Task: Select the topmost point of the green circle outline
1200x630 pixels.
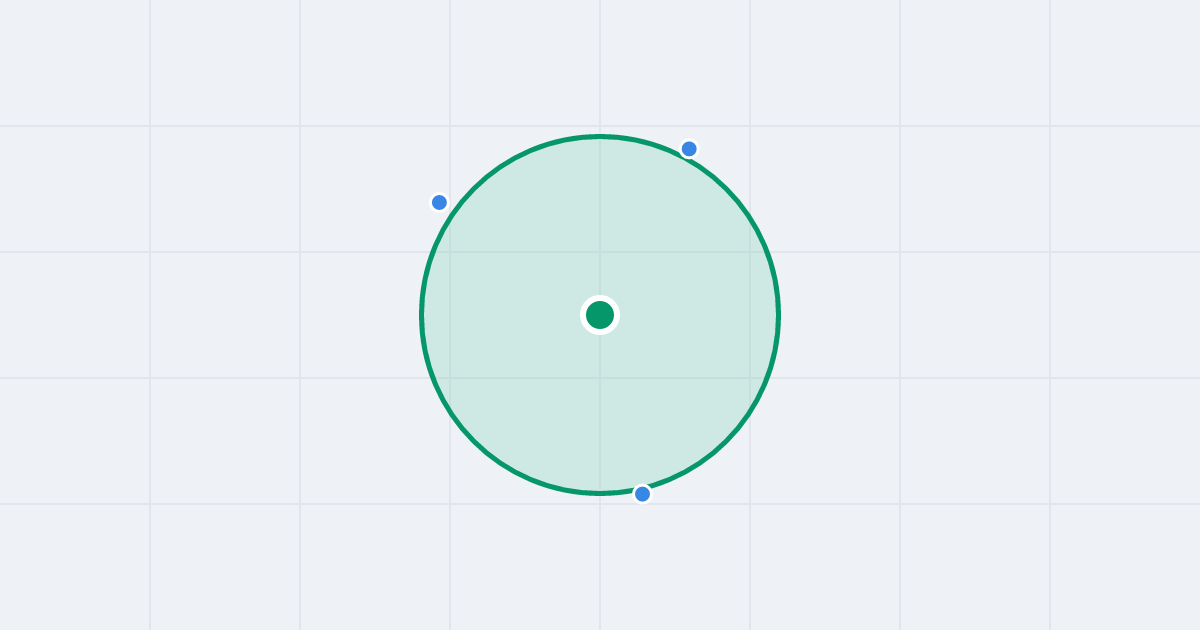Action: [x=600, y=137]
